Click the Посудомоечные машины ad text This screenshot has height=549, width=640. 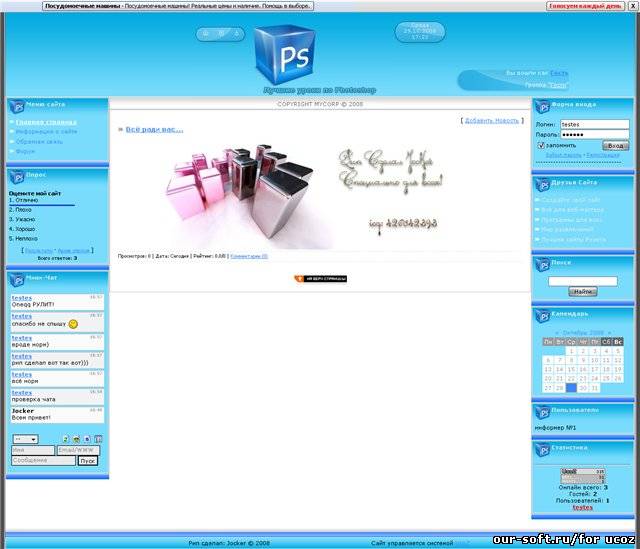178,6
